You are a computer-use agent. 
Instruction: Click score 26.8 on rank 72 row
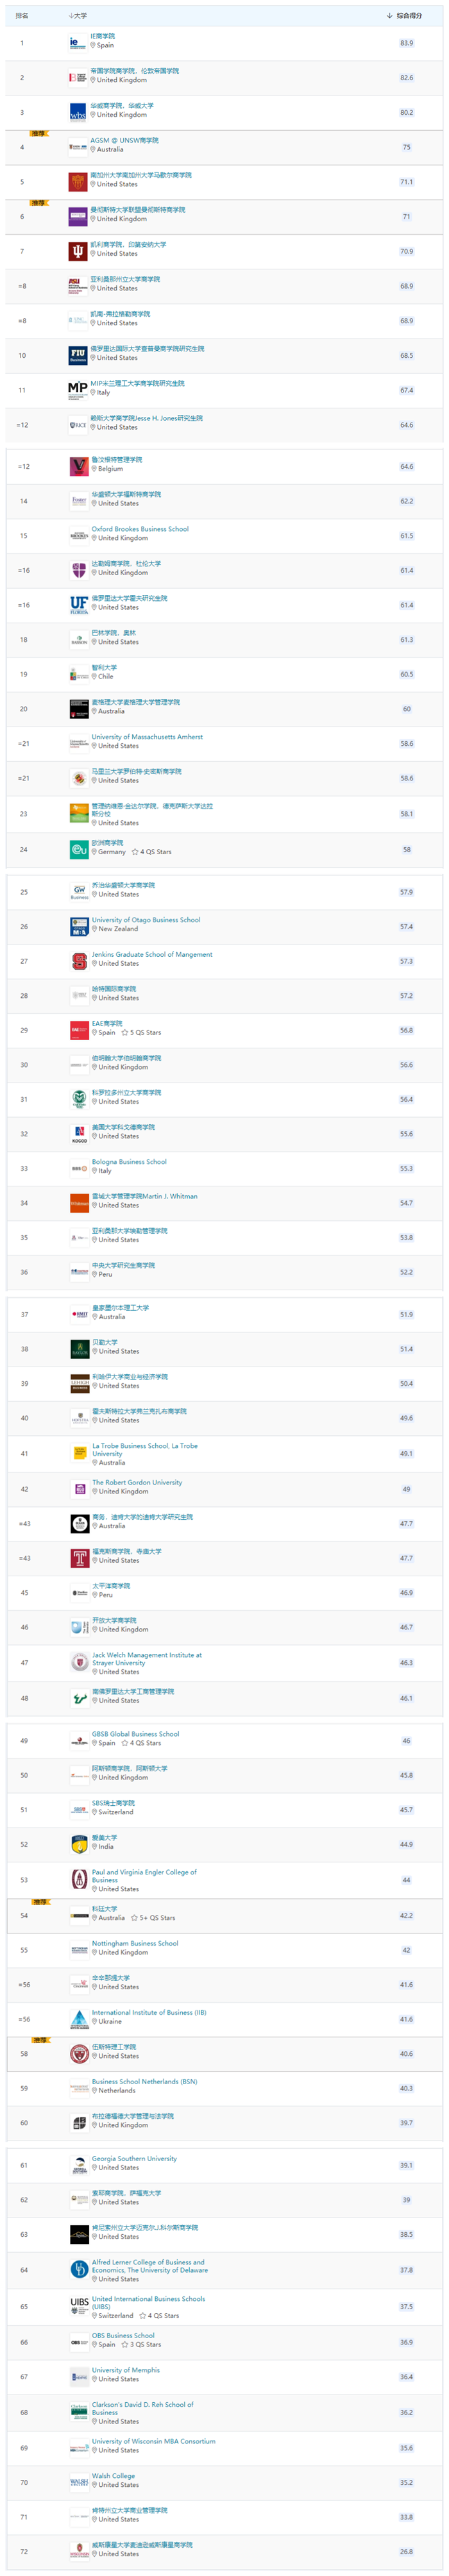[x=406, y=2551]
